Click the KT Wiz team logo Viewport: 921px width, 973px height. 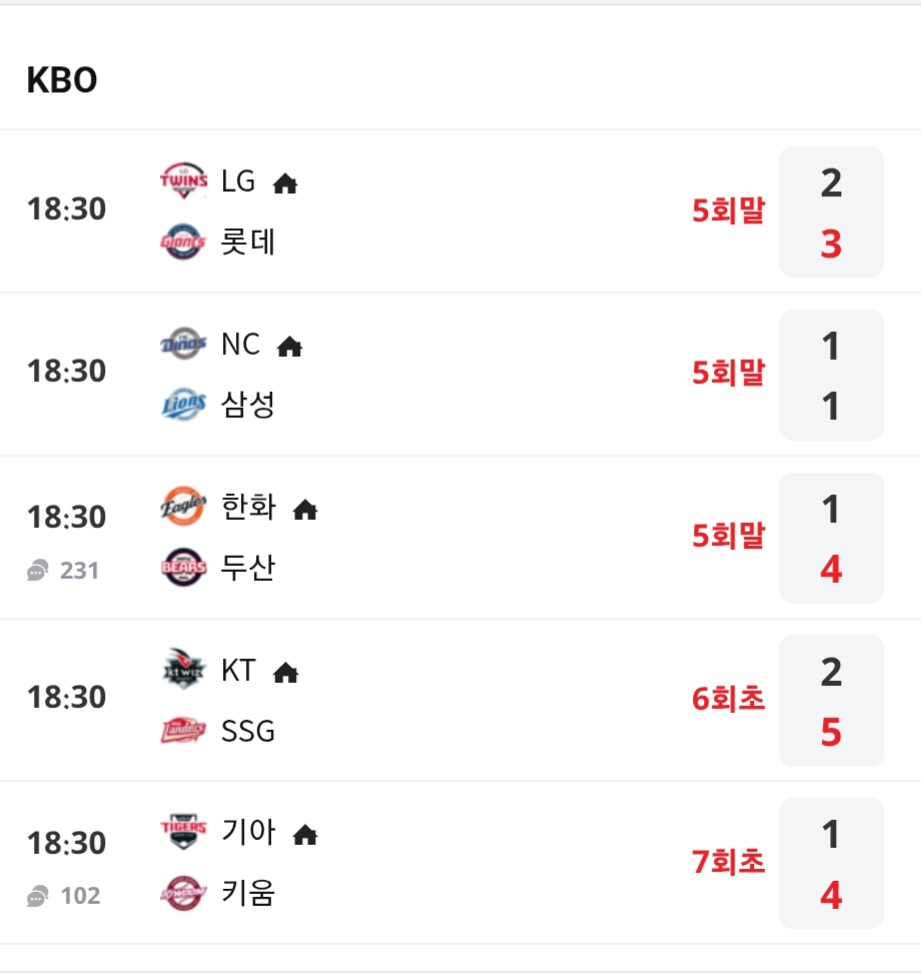click(183, 669)
